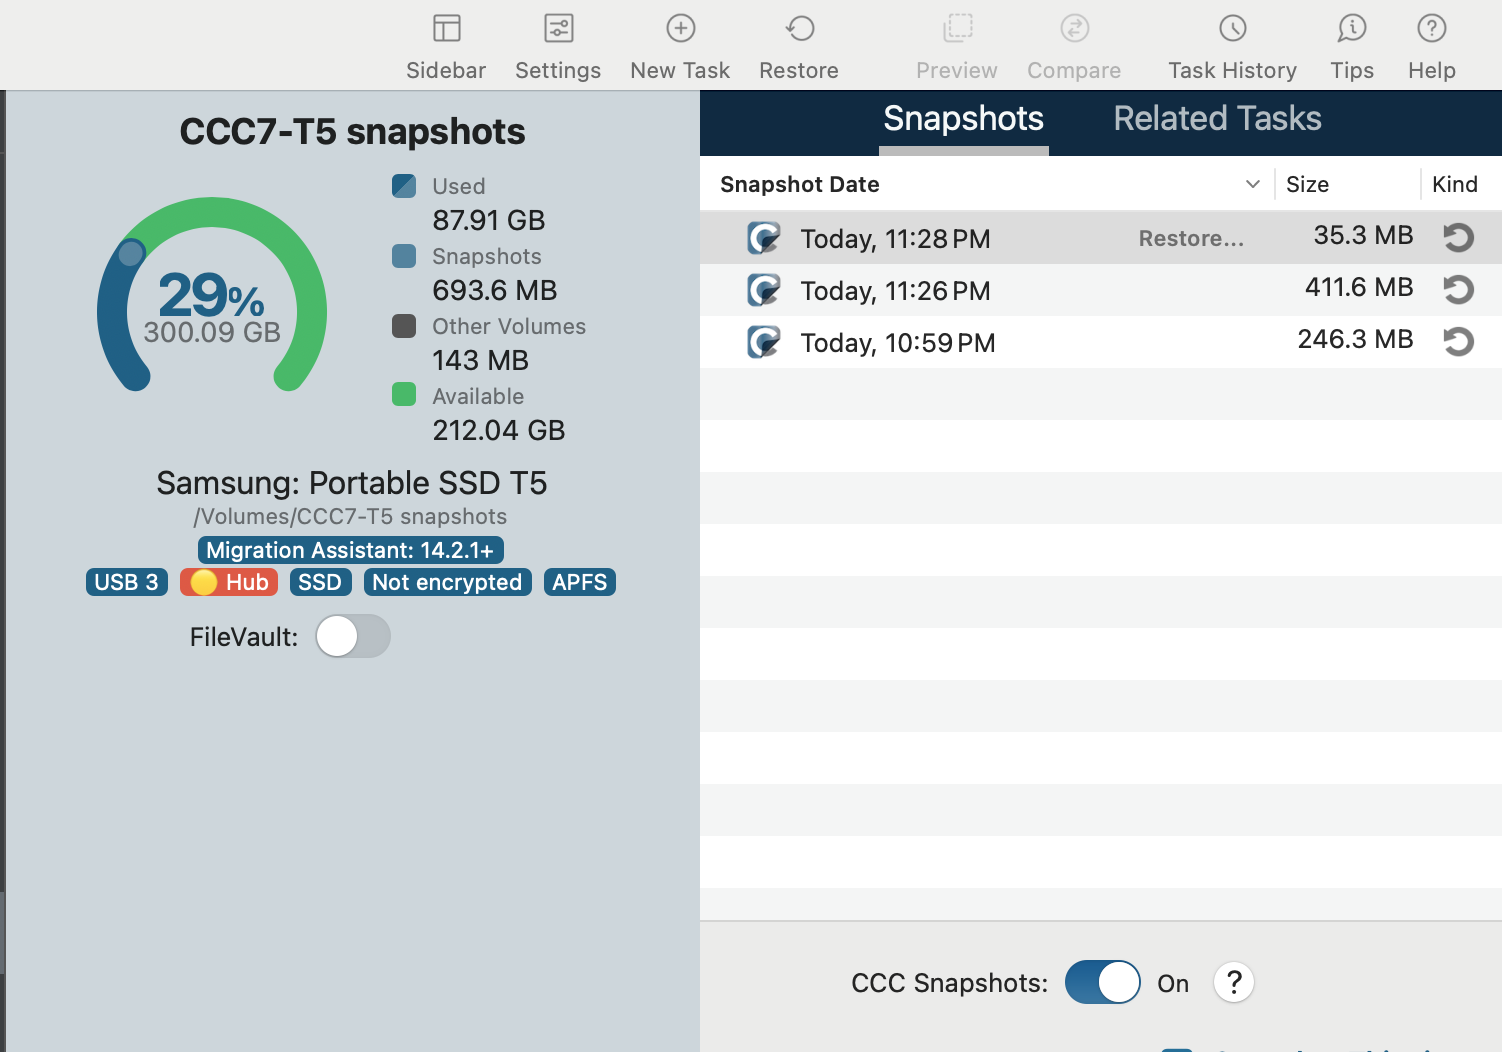Click the /Volumes/CCC7-T5 snapshots path
The height and width of the screenshot is (1052, 1502).
350,516
